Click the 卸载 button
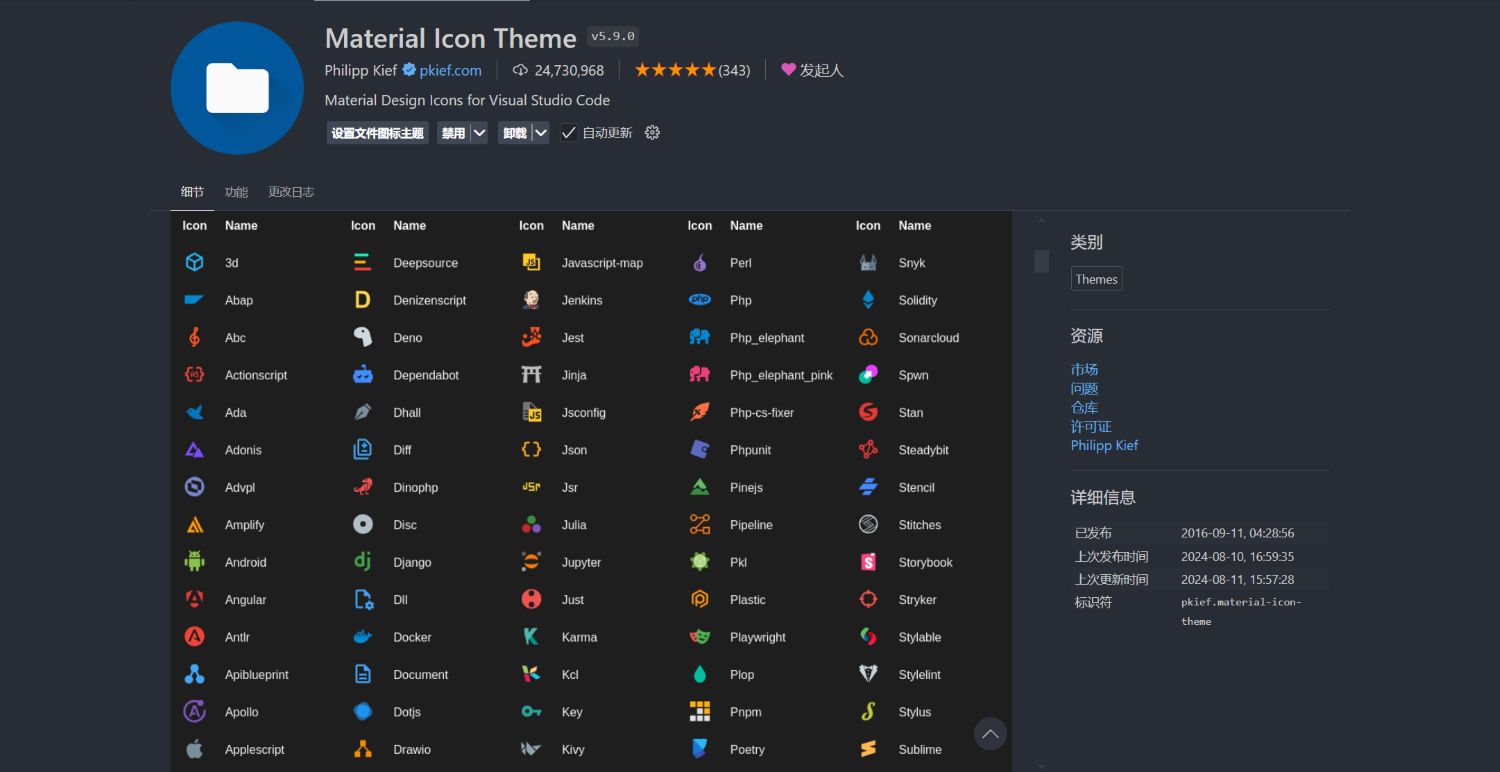The image size is (1500, 772). click(x=515, y=133)
